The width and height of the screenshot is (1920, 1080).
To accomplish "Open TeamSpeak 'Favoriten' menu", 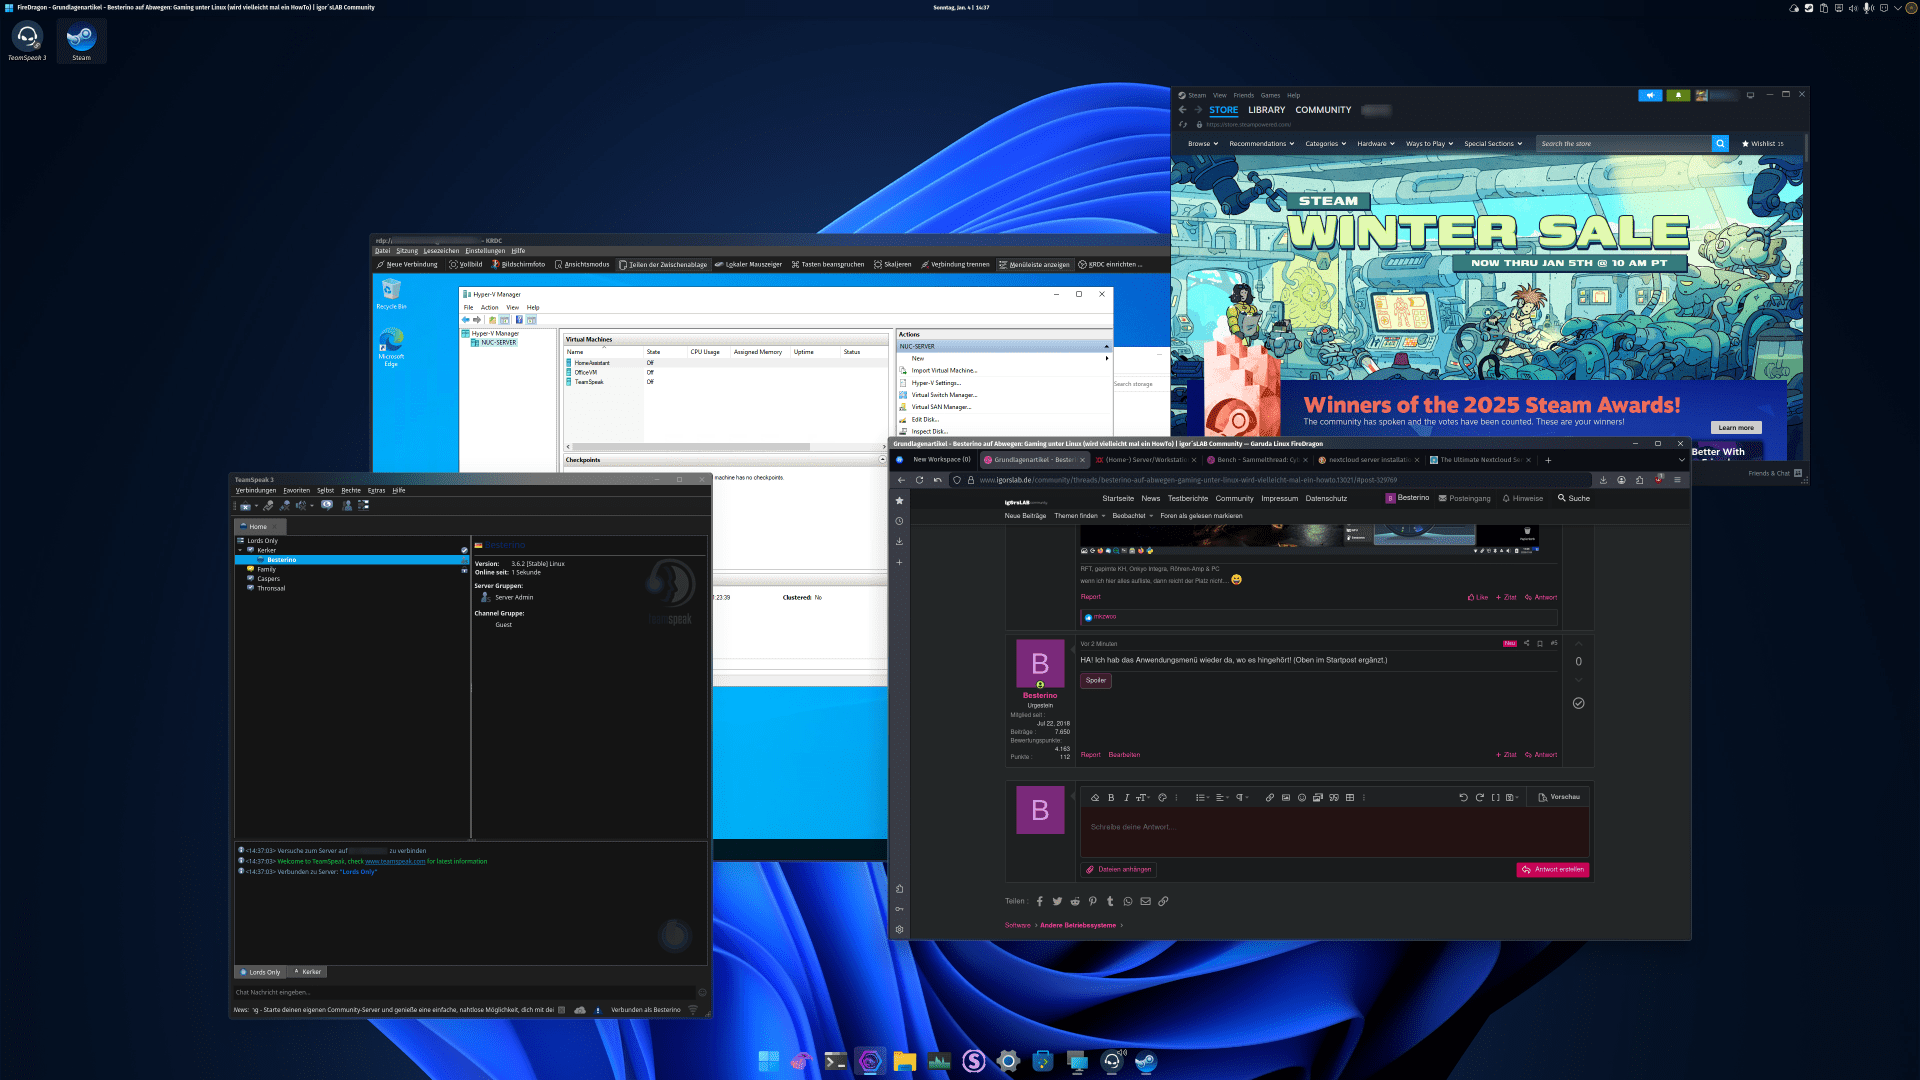I will [x=296, y=491].
